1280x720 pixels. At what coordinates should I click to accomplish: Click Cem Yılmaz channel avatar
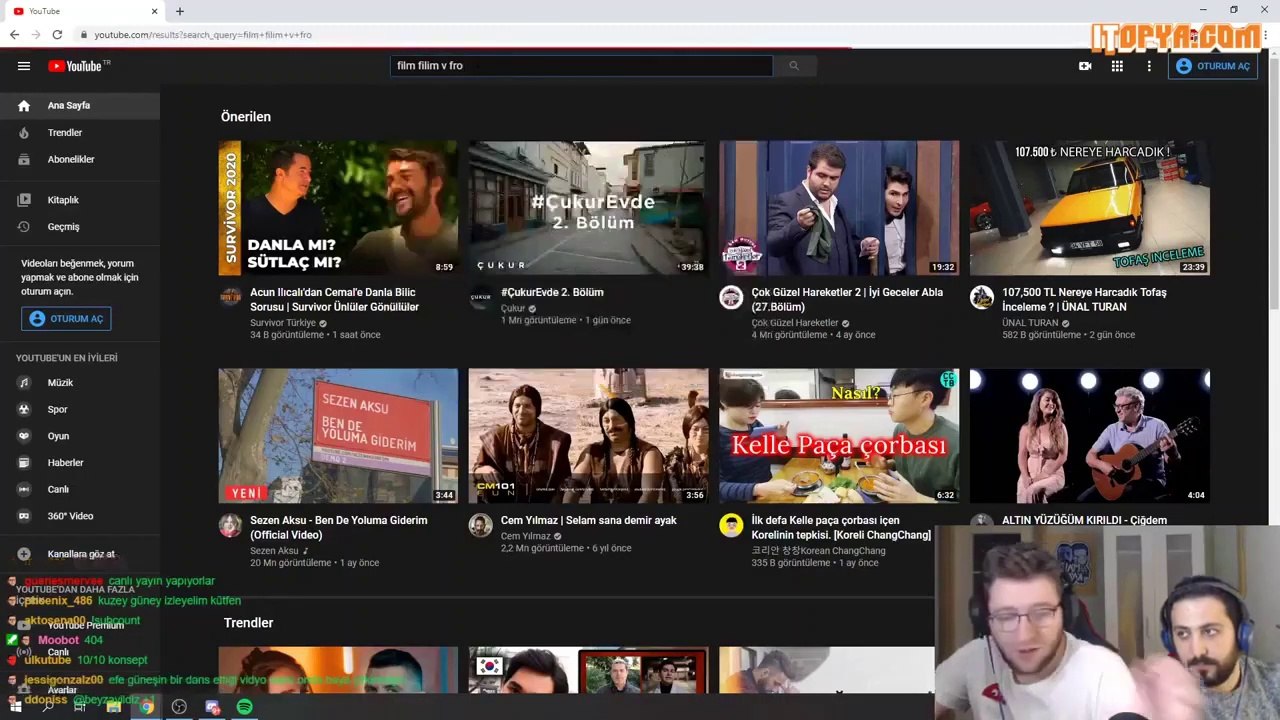click(481, 525)
